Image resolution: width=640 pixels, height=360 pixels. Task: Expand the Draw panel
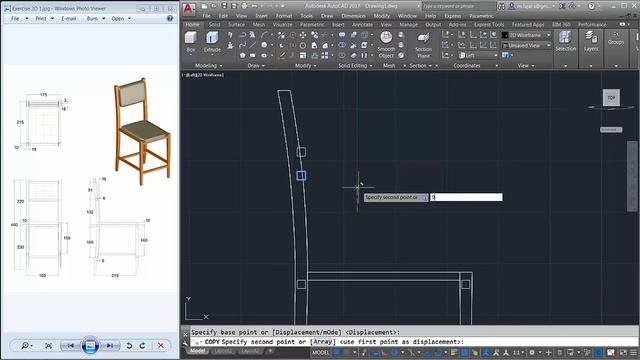click(256, 66)
